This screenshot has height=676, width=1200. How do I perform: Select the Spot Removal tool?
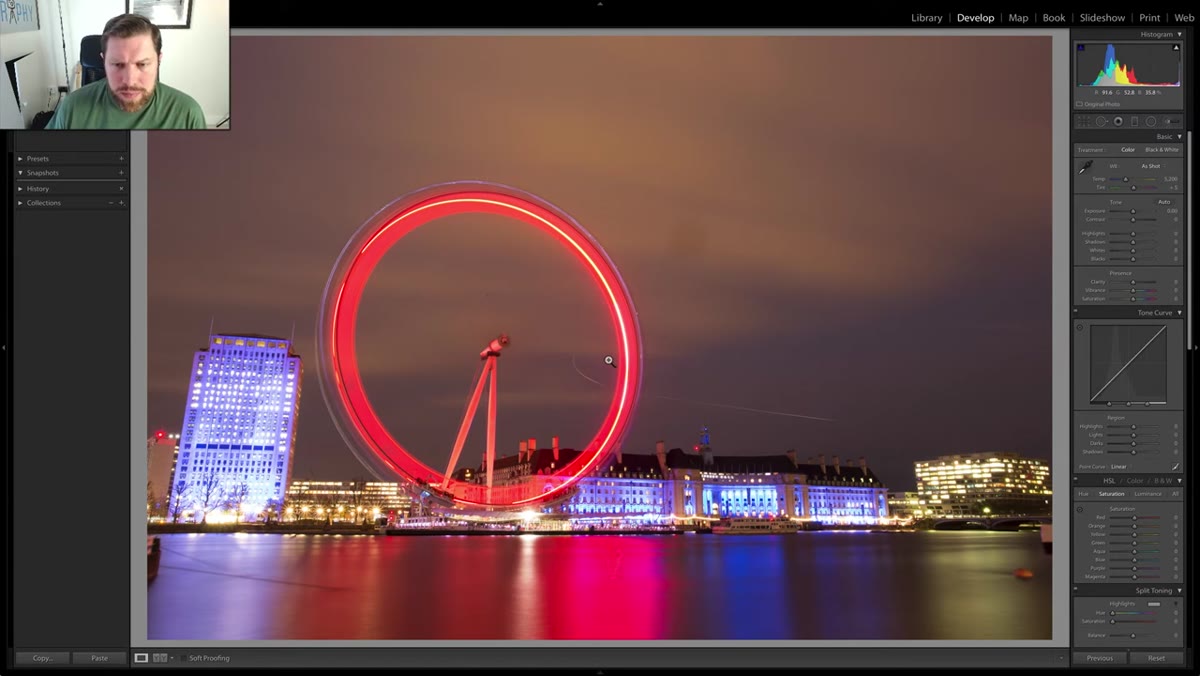1101,121
